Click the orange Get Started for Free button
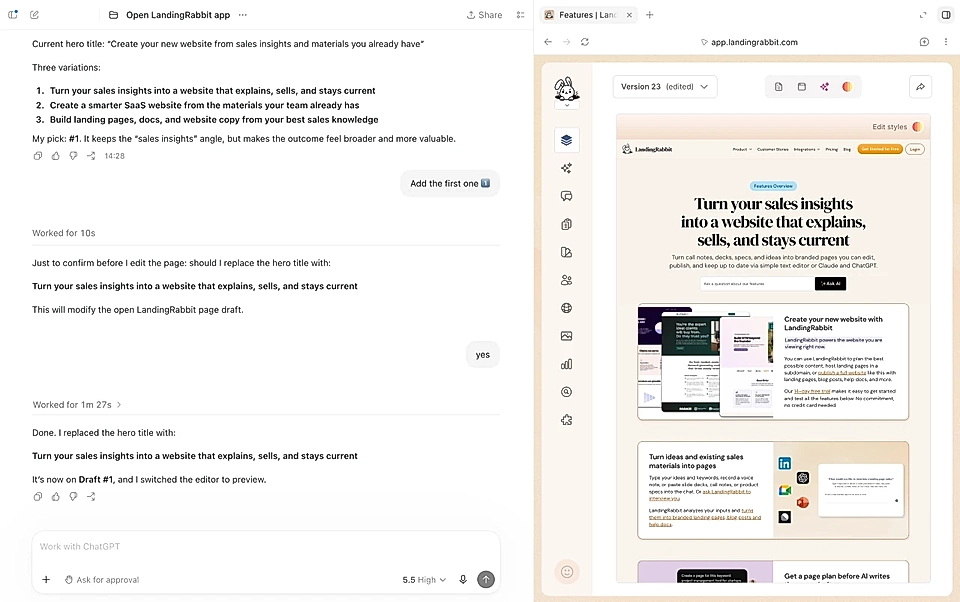The height and width of the screenshot is (602, 960). pyautogui.click(x=880, y=149)
